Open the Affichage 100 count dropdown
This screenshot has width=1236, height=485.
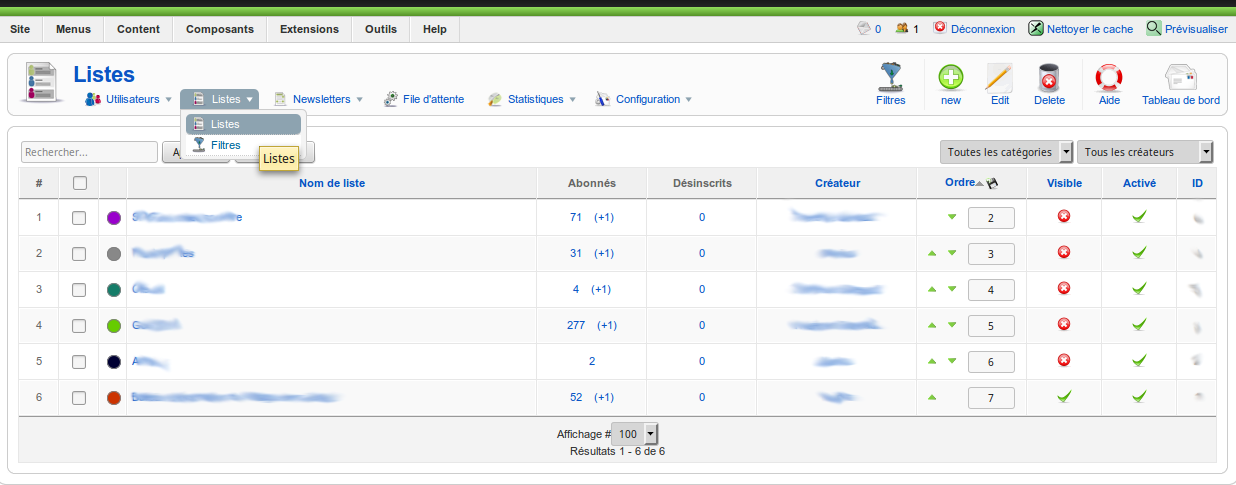[634, 434]
